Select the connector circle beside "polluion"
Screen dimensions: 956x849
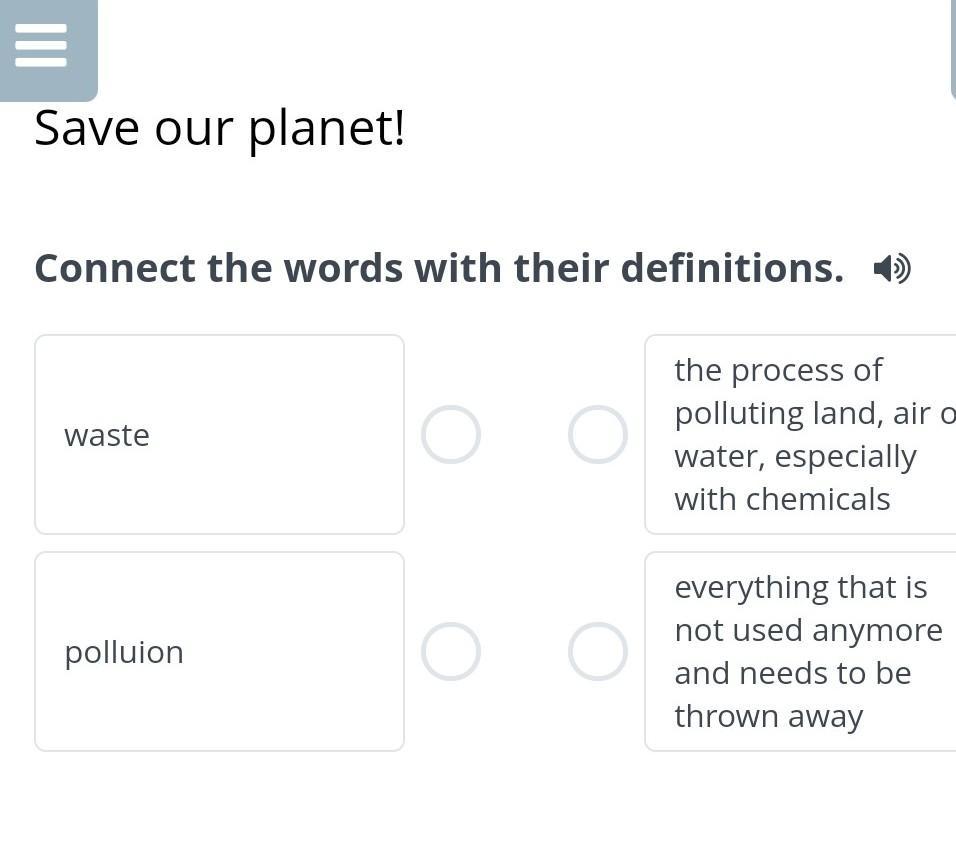pos(450,652)
